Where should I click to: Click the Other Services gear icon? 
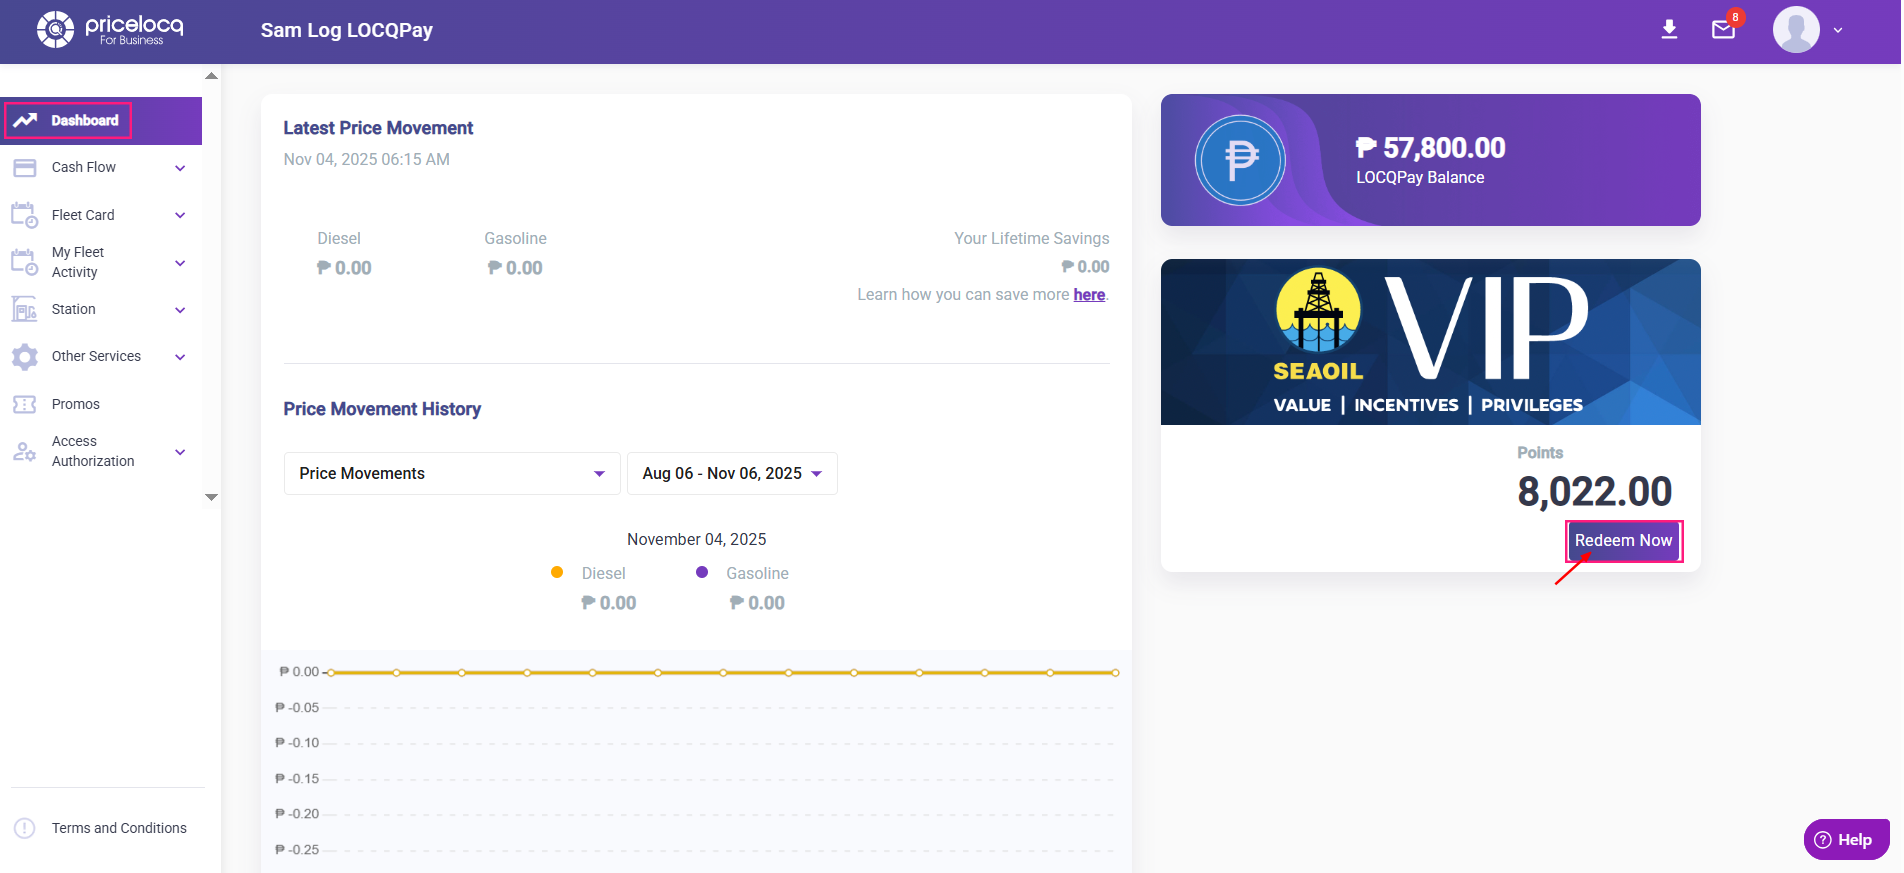click(x=25, y=357)
